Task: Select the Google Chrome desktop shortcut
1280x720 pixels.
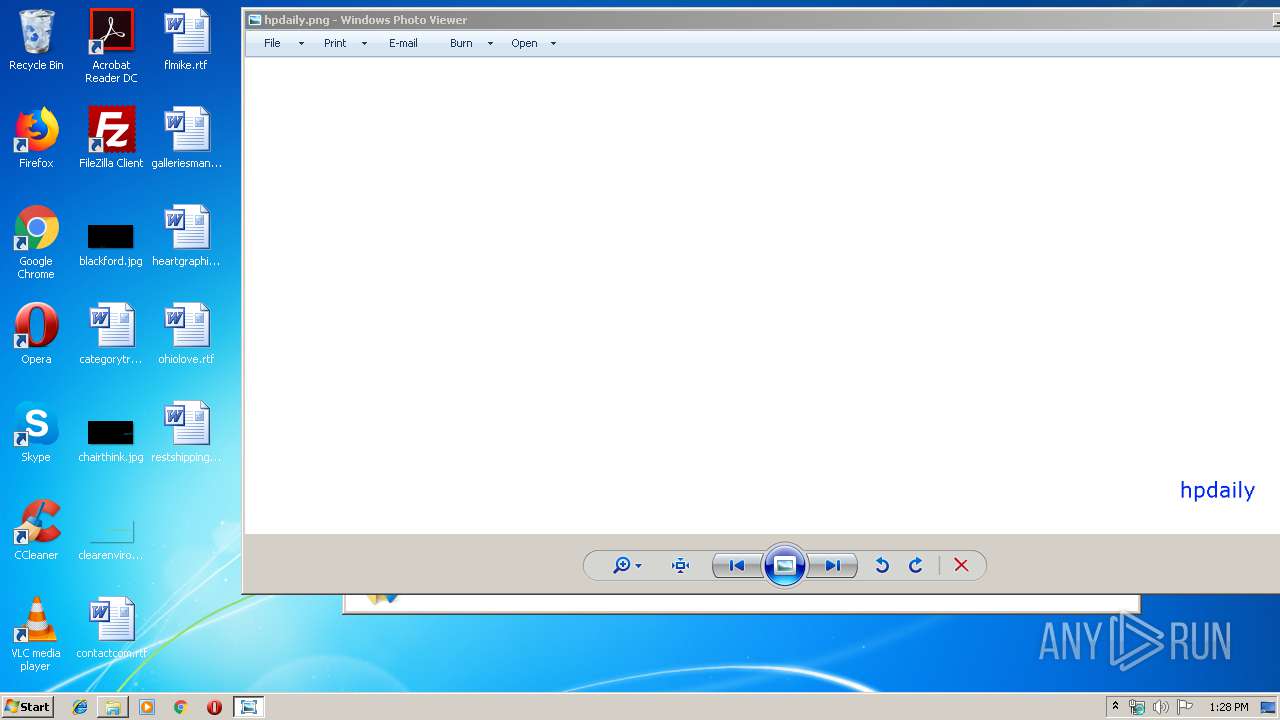Action: click(x=36, y=243)
